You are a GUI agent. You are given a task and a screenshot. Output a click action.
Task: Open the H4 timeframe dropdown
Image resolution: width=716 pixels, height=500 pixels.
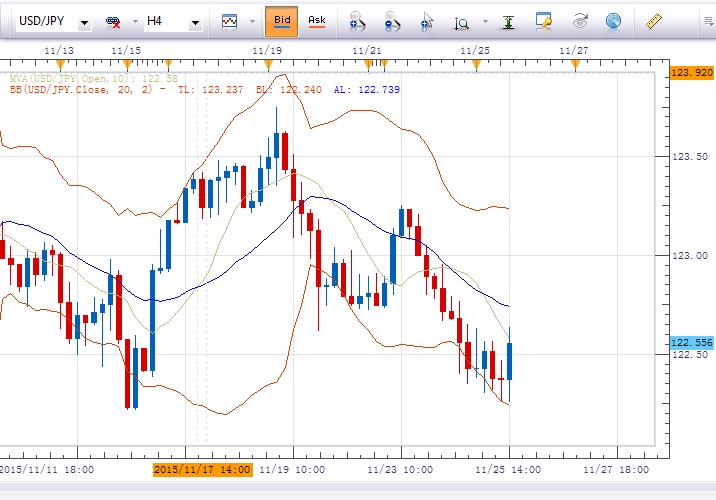point(195,22)
